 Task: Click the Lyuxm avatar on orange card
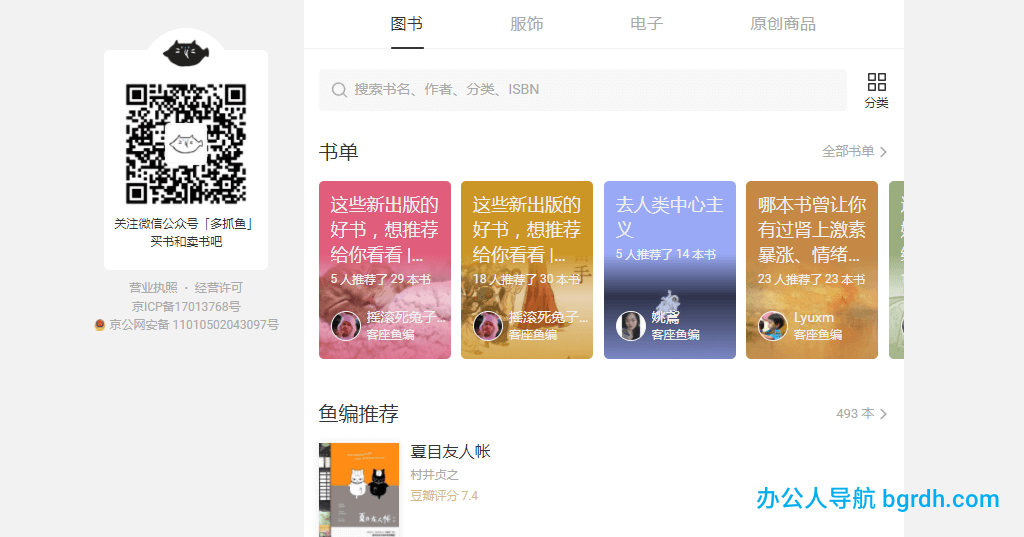pos(772,326)
